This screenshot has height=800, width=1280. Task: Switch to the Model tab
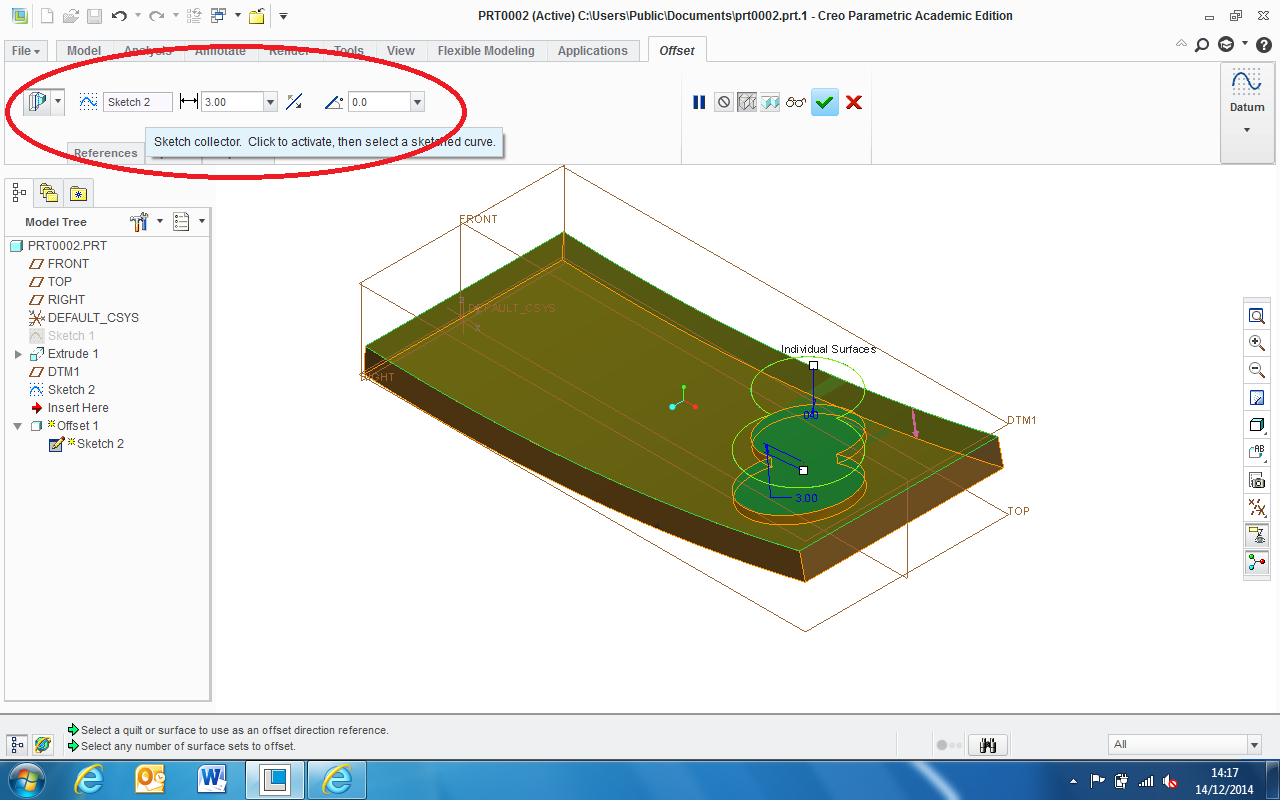coord(84,51)
